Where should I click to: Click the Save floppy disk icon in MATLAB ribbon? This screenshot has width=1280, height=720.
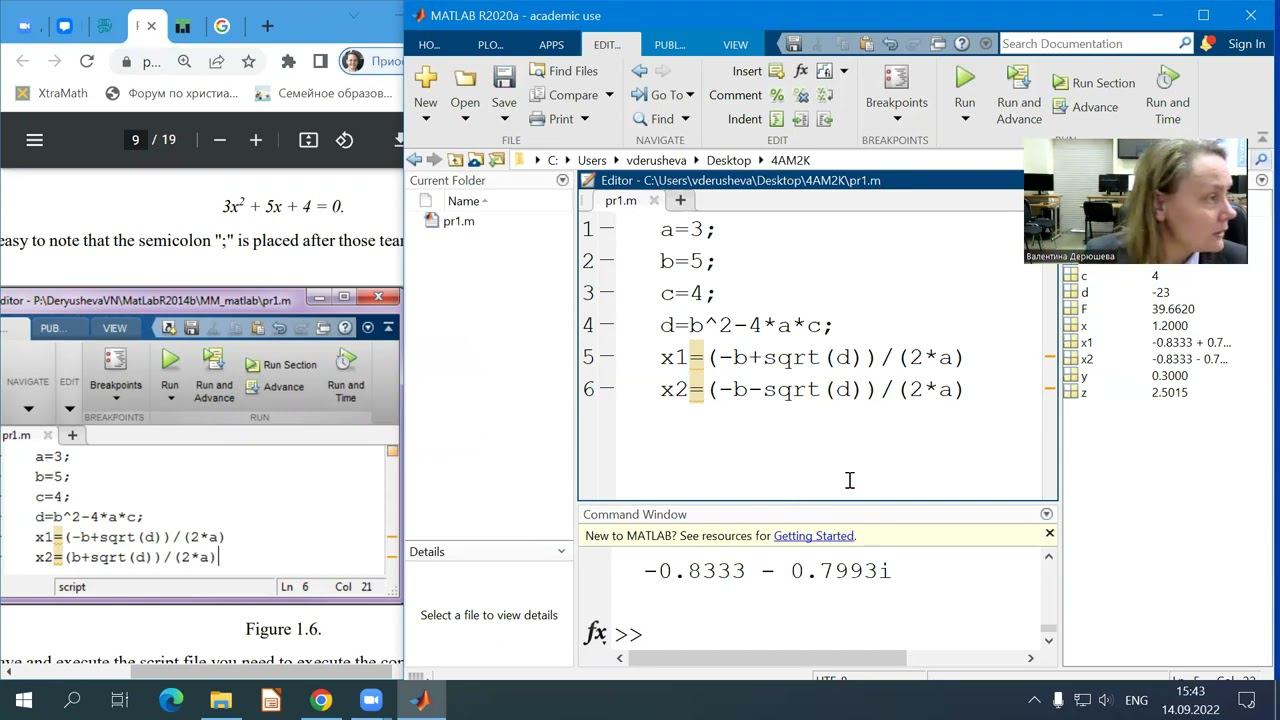pos(504,78)
